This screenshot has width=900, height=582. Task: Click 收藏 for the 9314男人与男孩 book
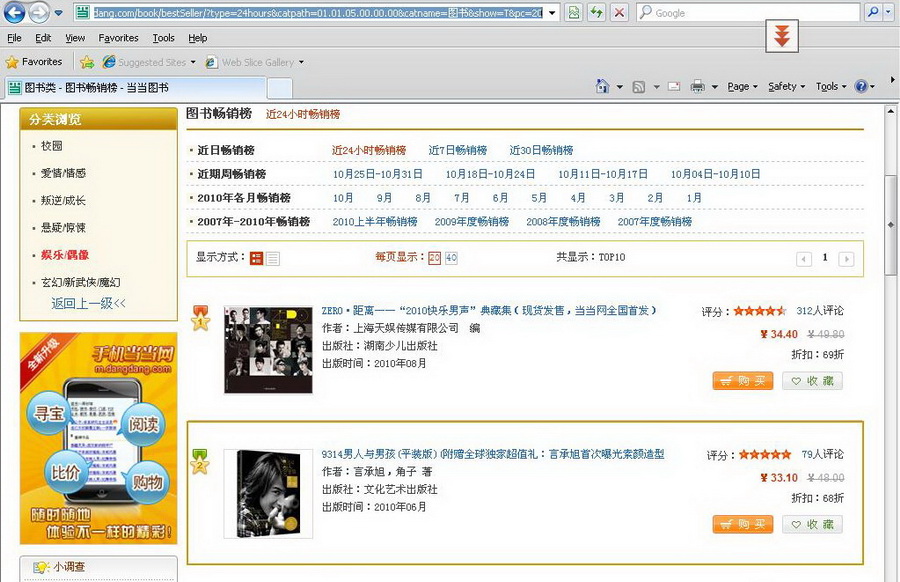[x=812, y=524]
